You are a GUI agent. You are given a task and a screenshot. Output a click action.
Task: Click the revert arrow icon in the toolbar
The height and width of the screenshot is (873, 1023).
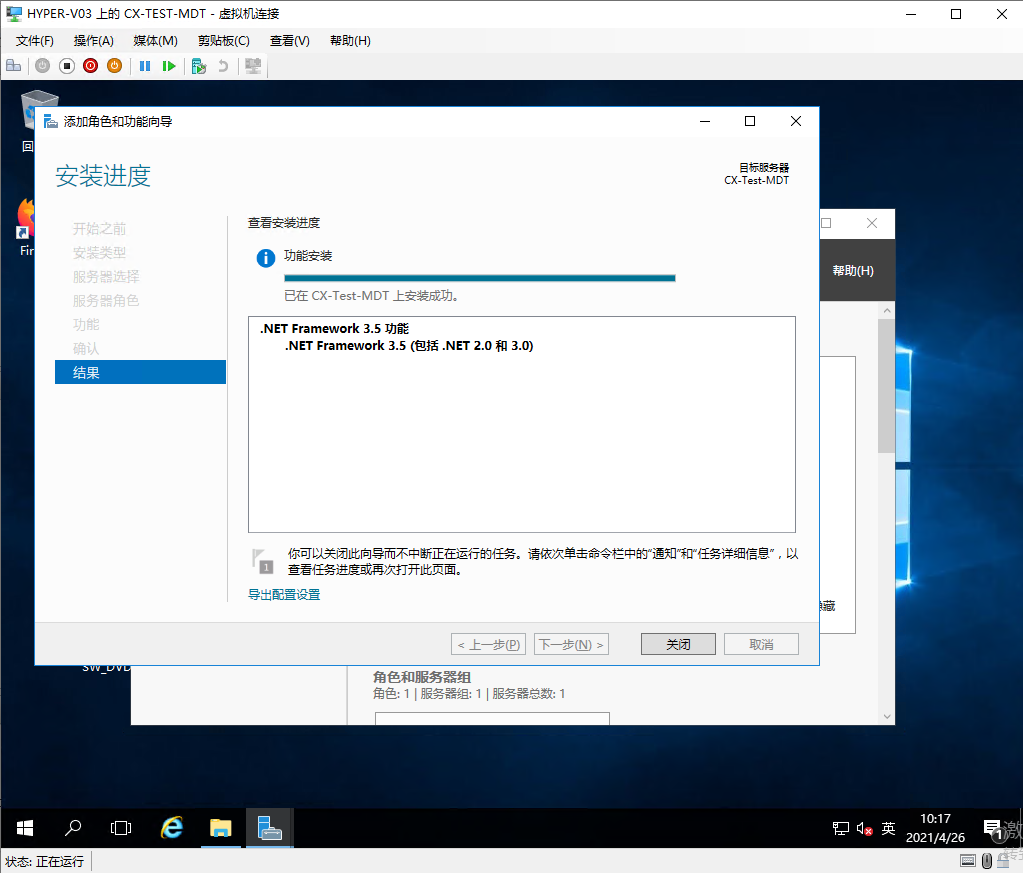click(x=221, y=65)
